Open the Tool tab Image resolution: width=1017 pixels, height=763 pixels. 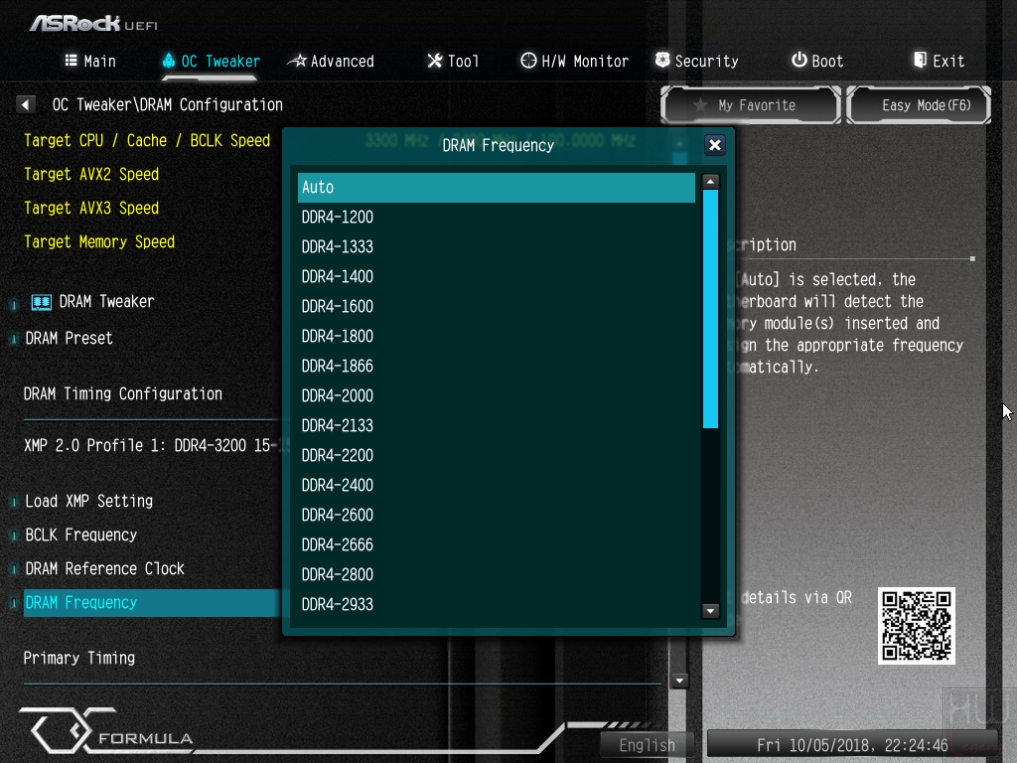tap(453, 61)
